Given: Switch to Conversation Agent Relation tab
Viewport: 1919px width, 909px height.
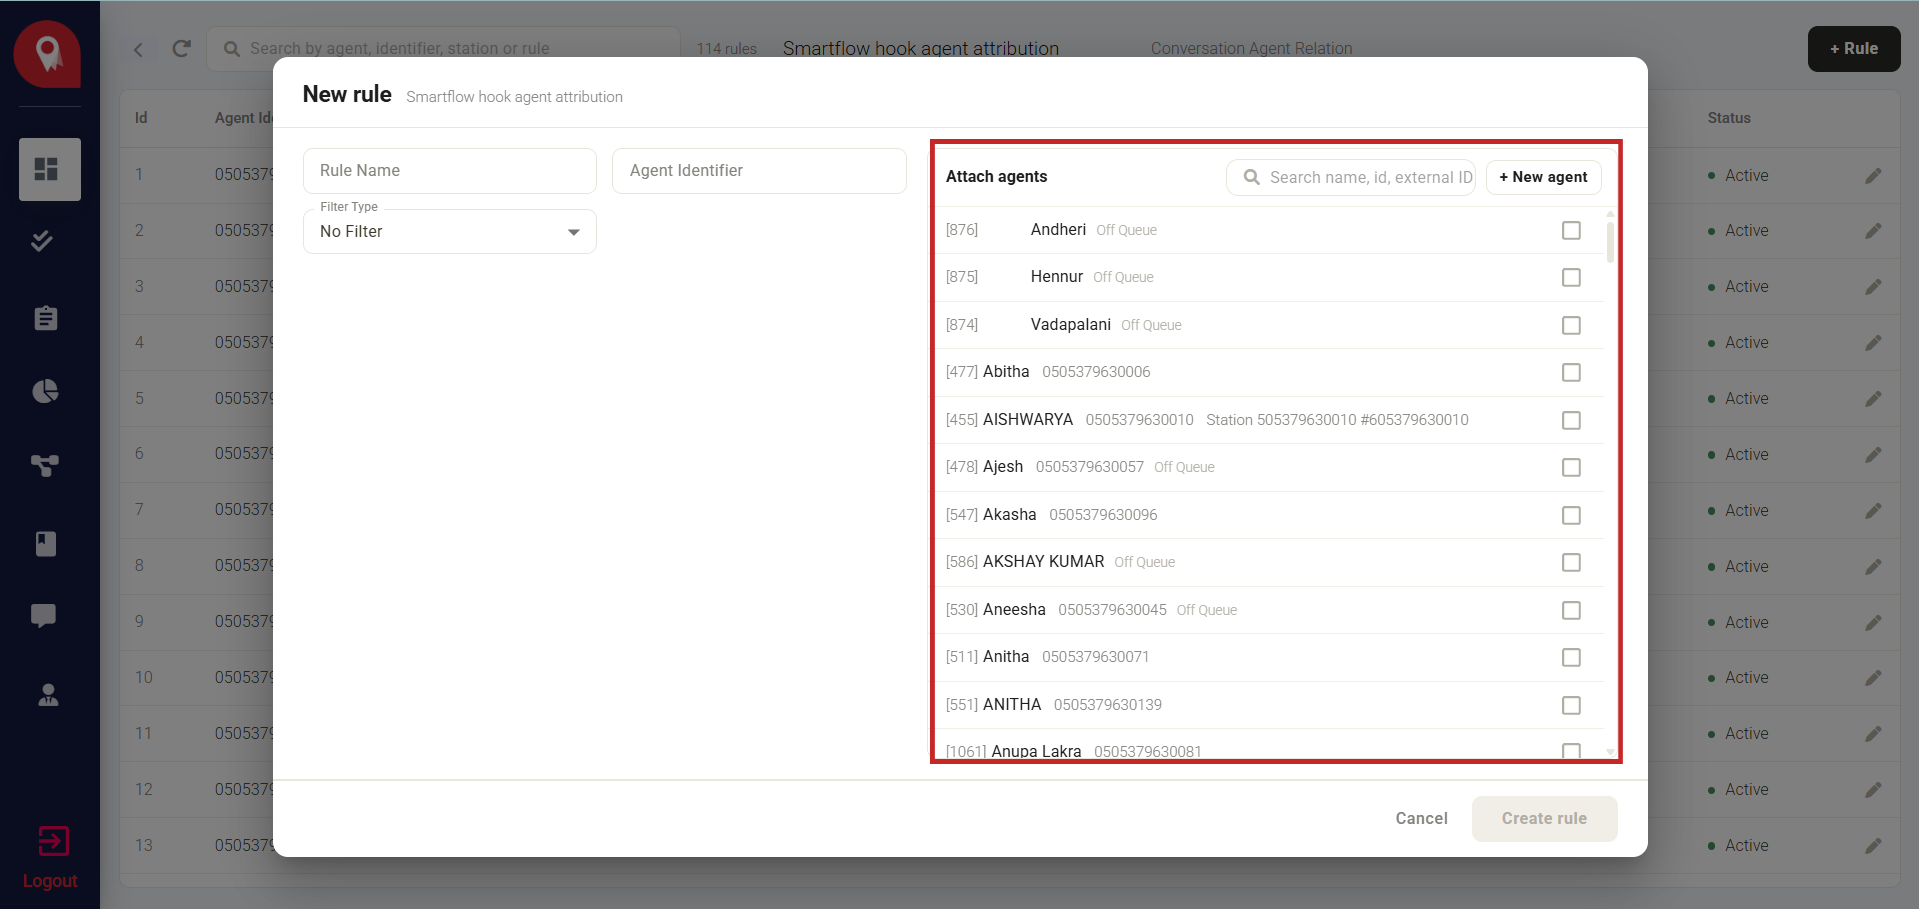Looking at the screenshot, I should [1251, 48].
